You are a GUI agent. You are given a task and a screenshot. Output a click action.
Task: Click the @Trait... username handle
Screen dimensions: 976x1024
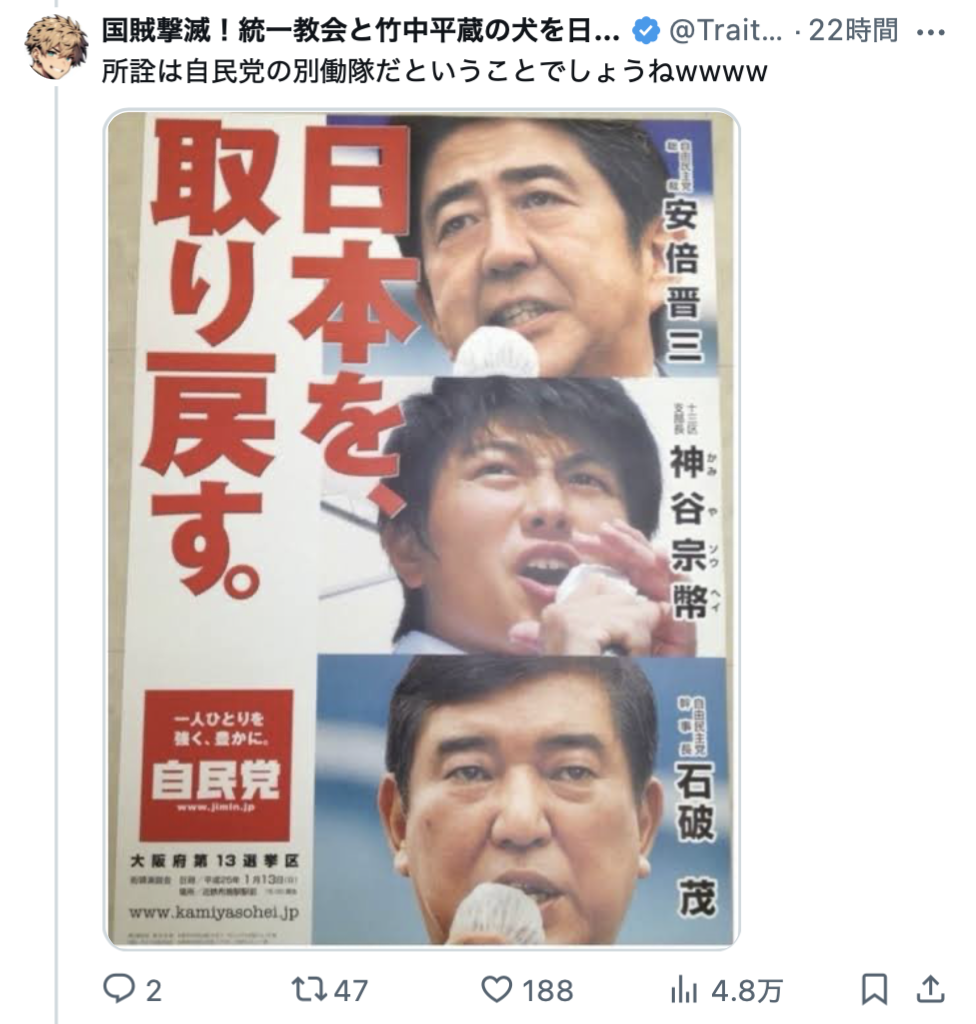[725, 31]
